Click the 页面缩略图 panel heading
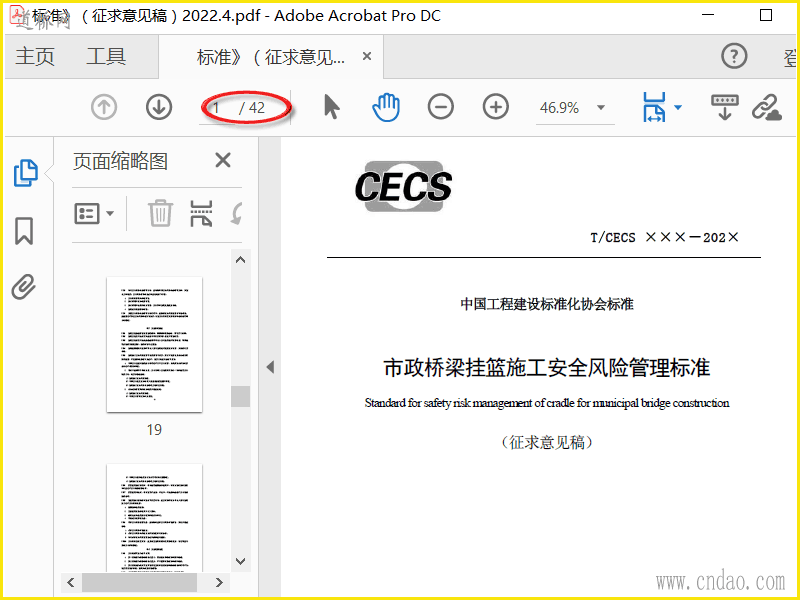The height and width of the screenshot is (600, 800). pyautogui.click(x=120, y=161)
